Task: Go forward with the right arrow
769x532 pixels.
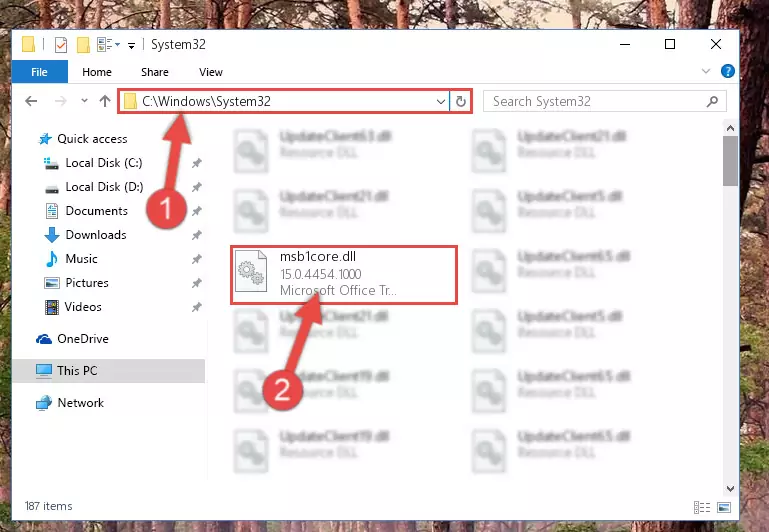Action: (61, 101)
